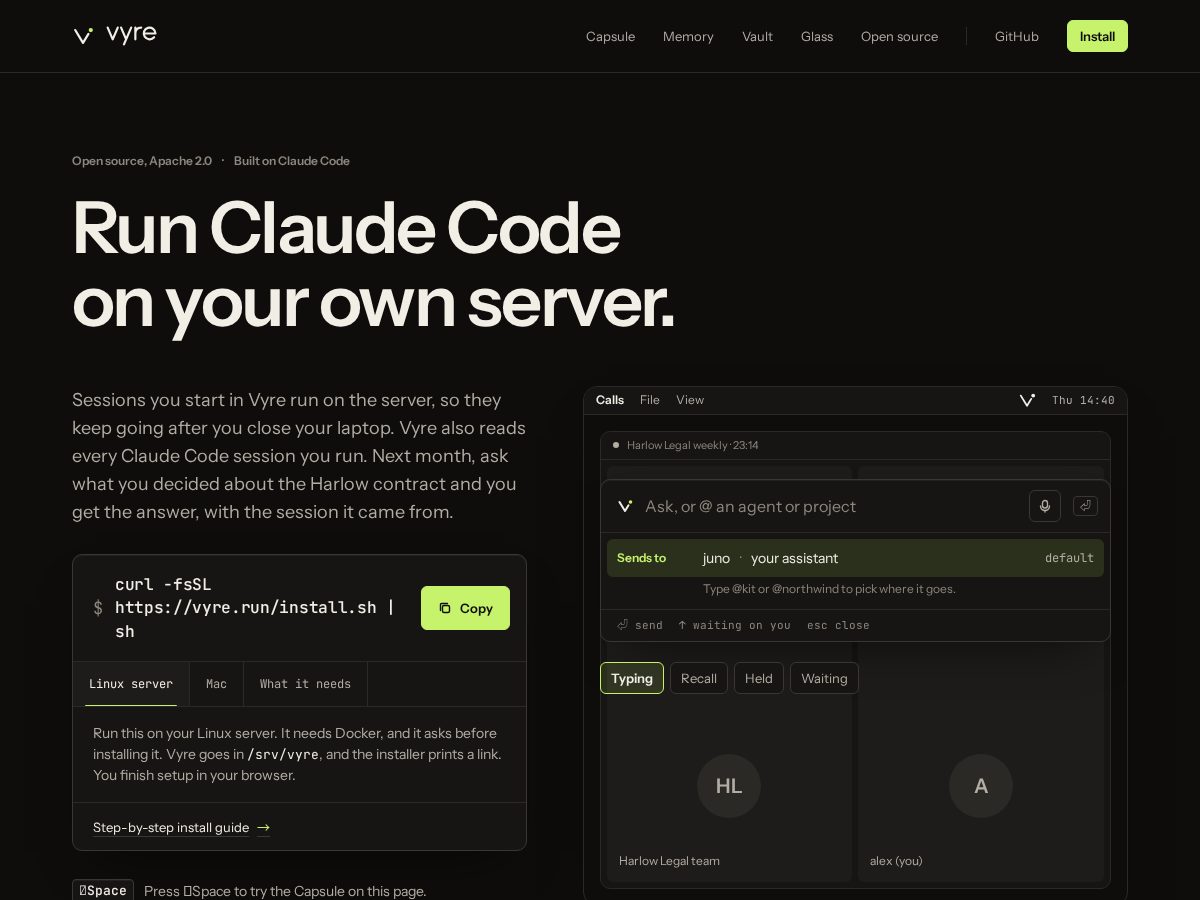Select the Linux server tab
Viewport: 1200px width, 900px height.
point(131,684)
